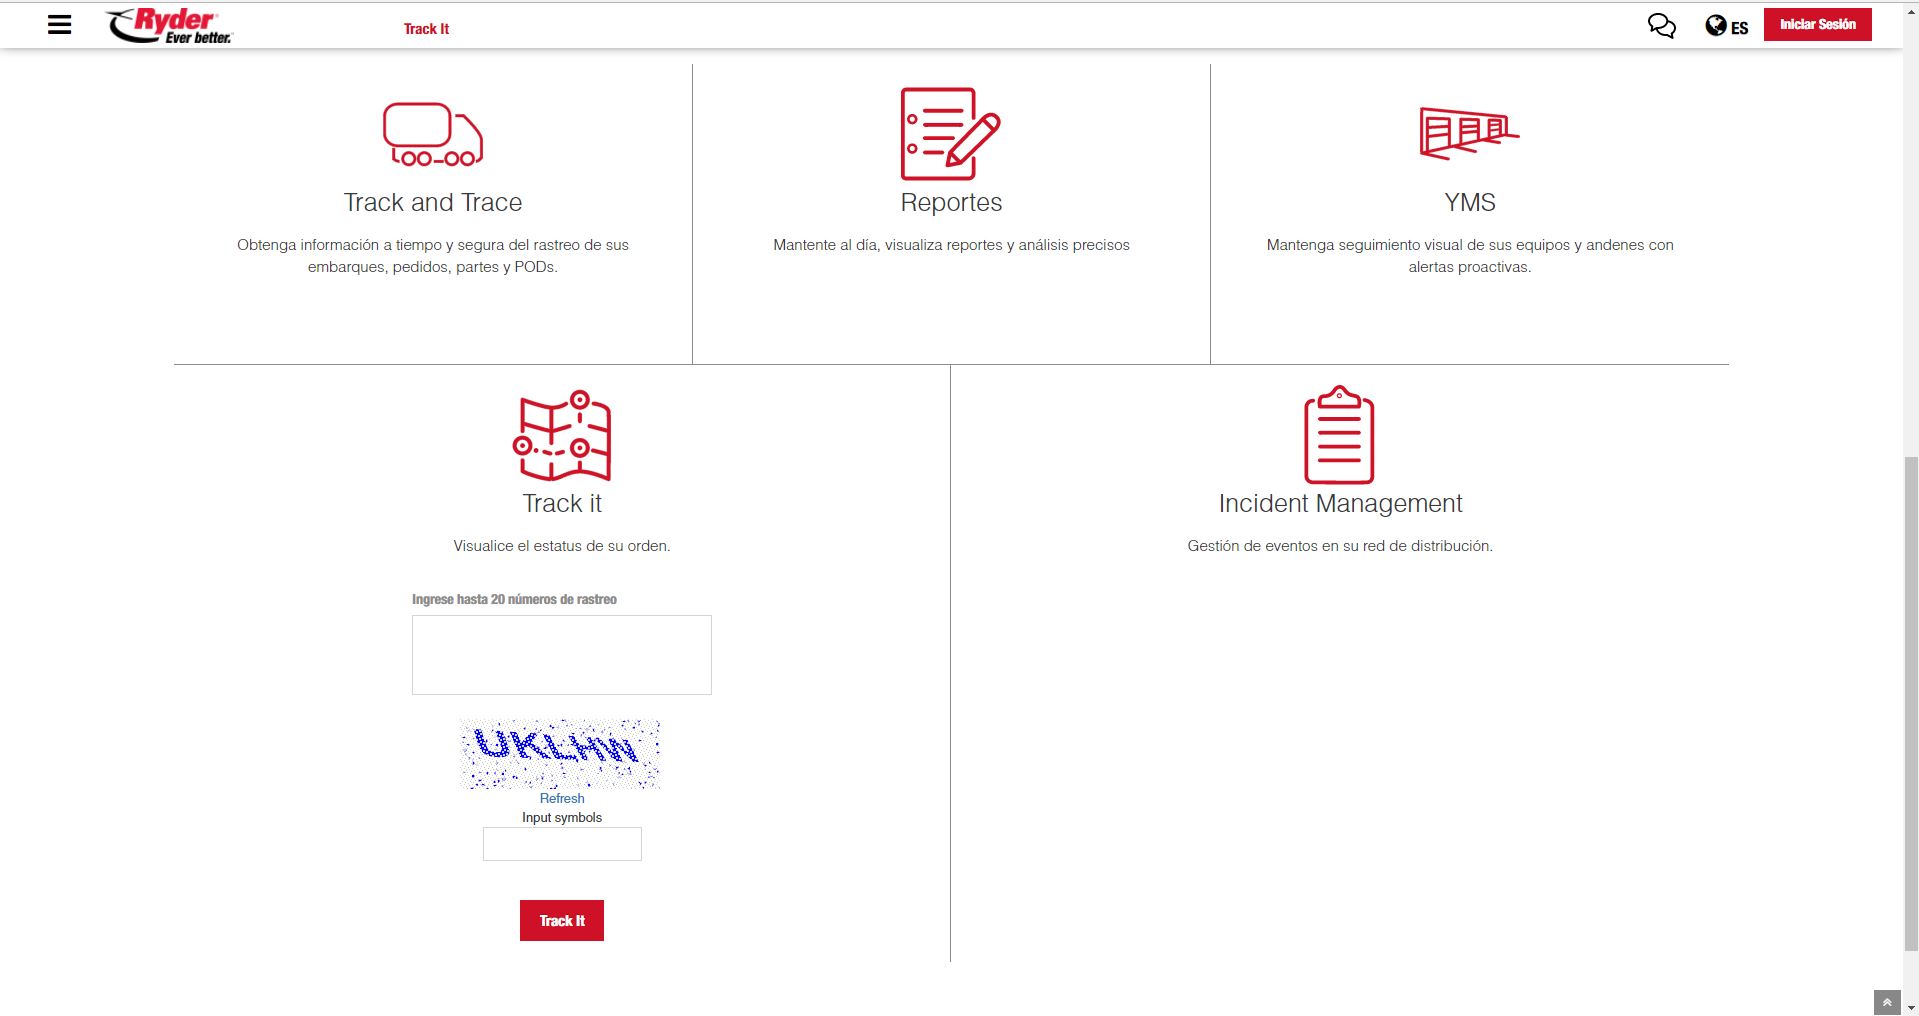Click the Refresh captcha link
Viewport: 1919px width, 1016px height.
coord(562,798)
